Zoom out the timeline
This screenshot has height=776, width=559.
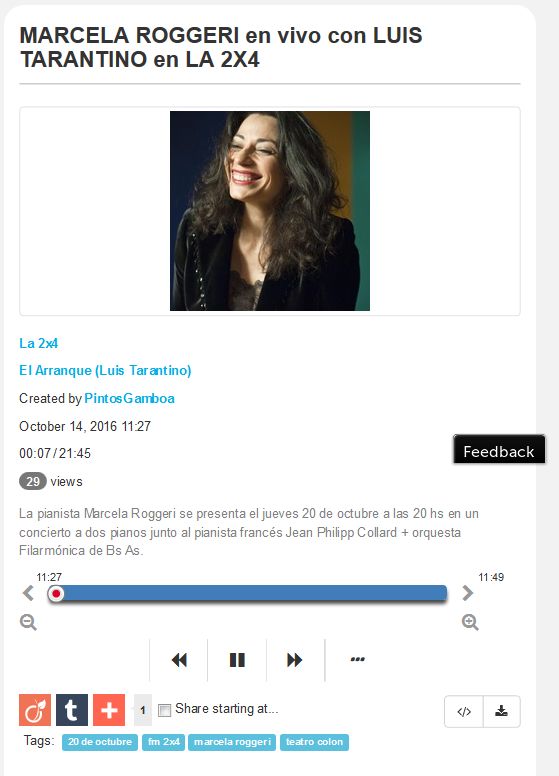pyautogui.click(x=28, y=622)
